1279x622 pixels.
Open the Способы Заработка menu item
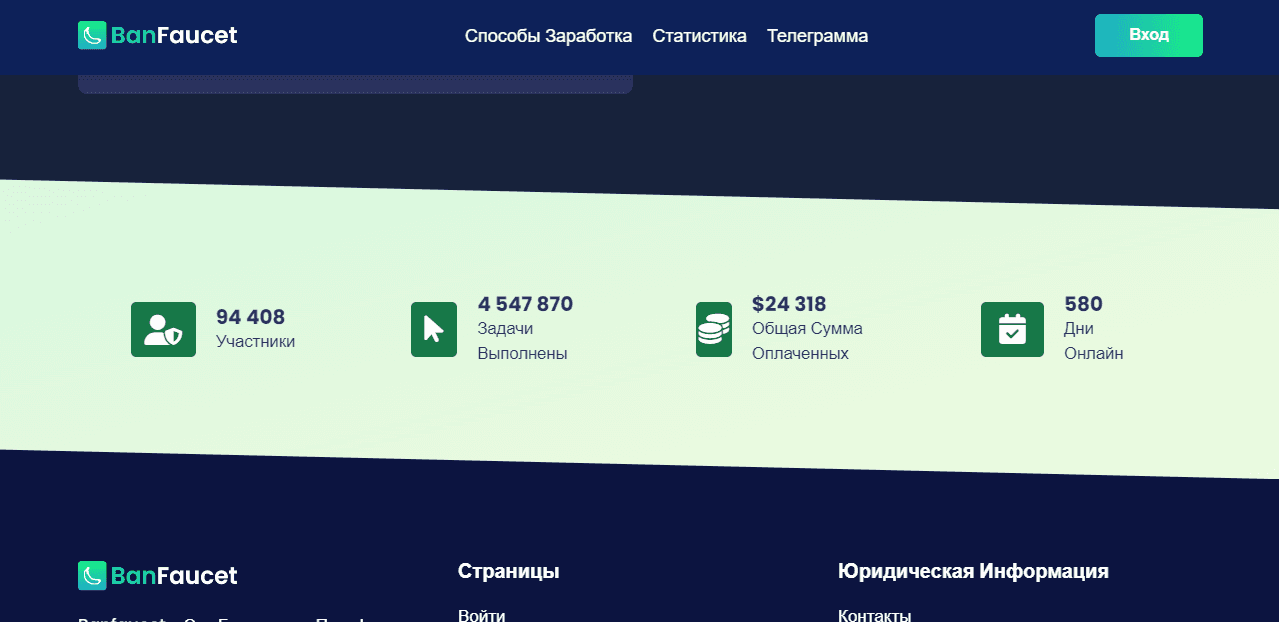tap(548, 36)
